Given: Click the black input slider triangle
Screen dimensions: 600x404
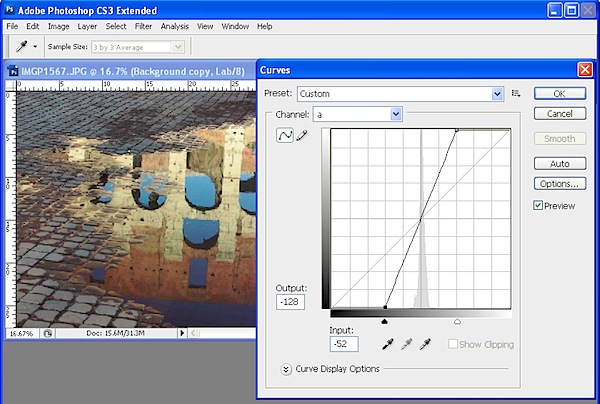Looking at the screenshot, I should pyautogui.click(x=385, y=322).
